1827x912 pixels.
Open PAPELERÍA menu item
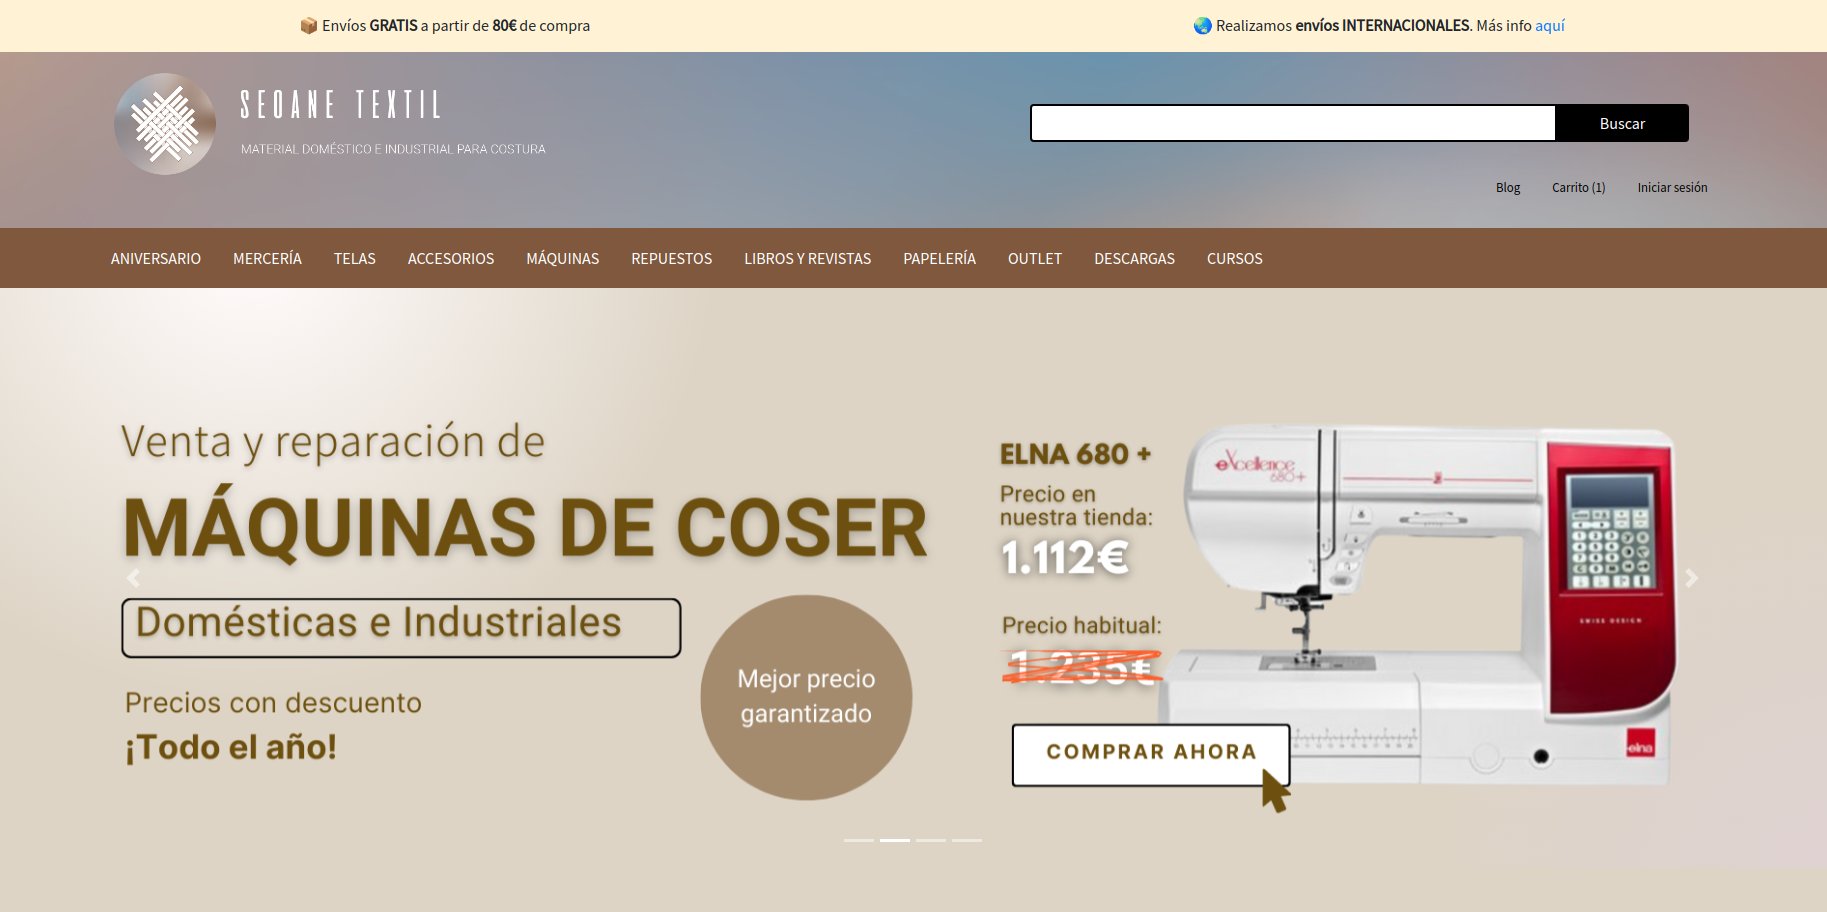click(940, 259)
